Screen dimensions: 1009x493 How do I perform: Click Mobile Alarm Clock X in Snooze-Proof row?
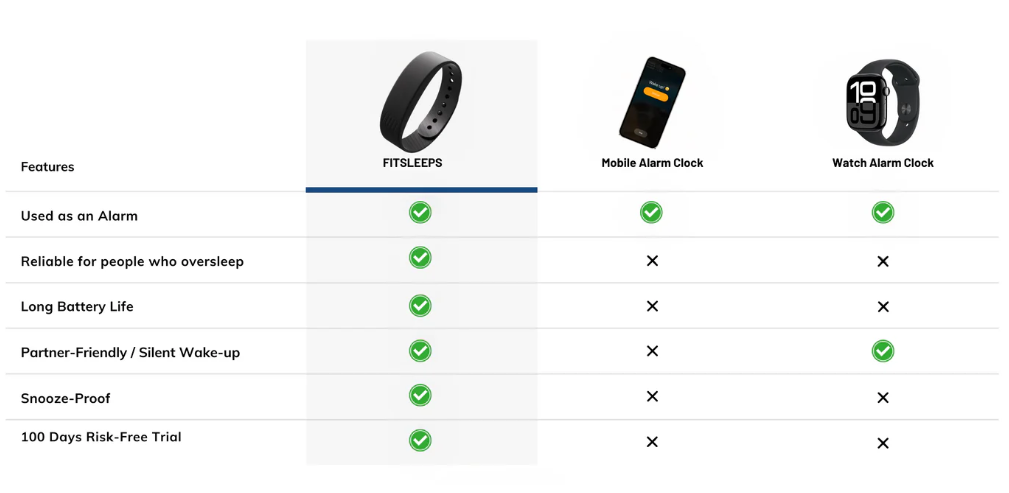pos(652,396)
